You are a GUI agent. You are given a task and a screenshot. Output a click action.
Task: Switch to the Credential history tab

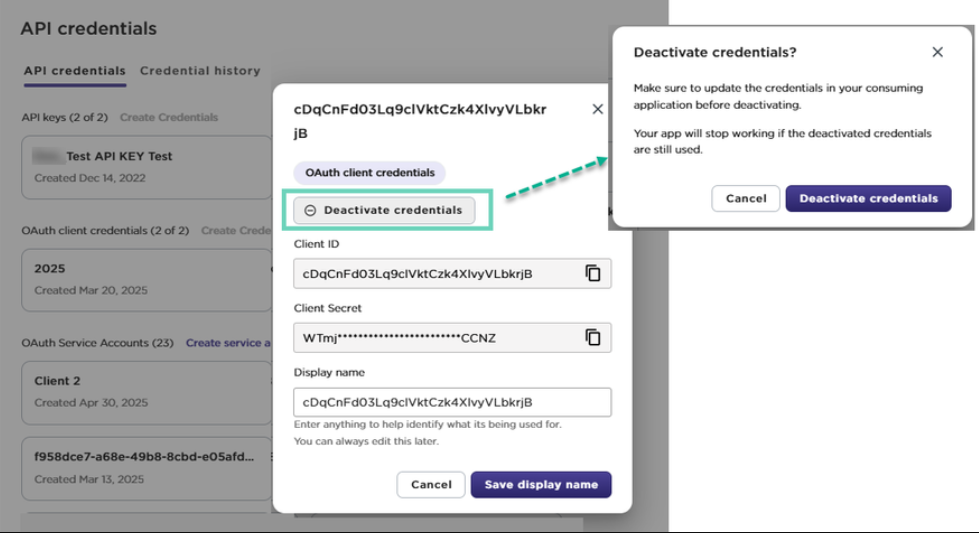(200, 71)
